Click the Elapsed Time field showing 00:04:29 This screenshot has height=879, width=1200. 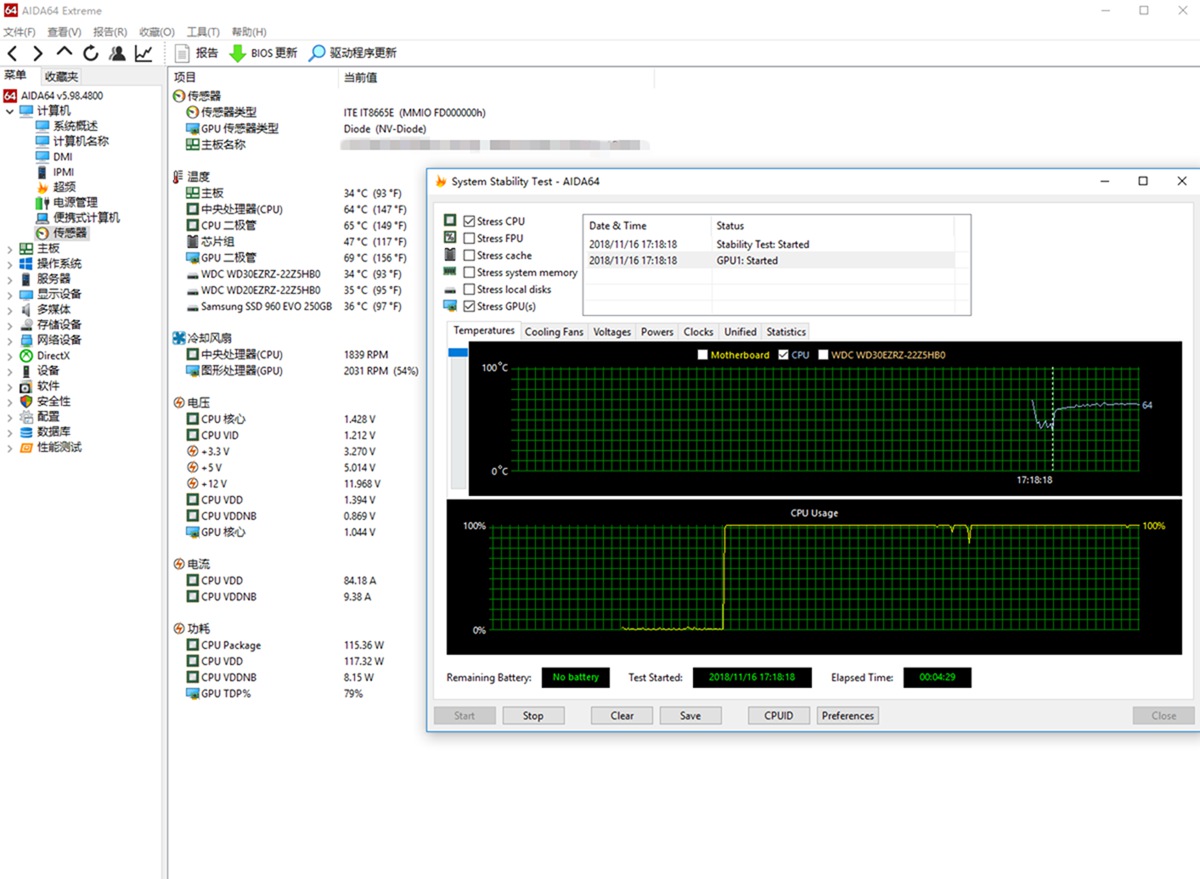coord(937,677)
